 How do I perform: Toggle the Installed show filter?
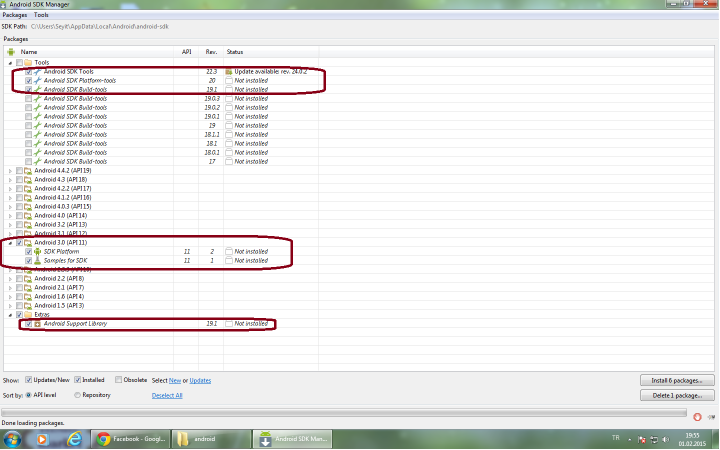tap(78, 380)
